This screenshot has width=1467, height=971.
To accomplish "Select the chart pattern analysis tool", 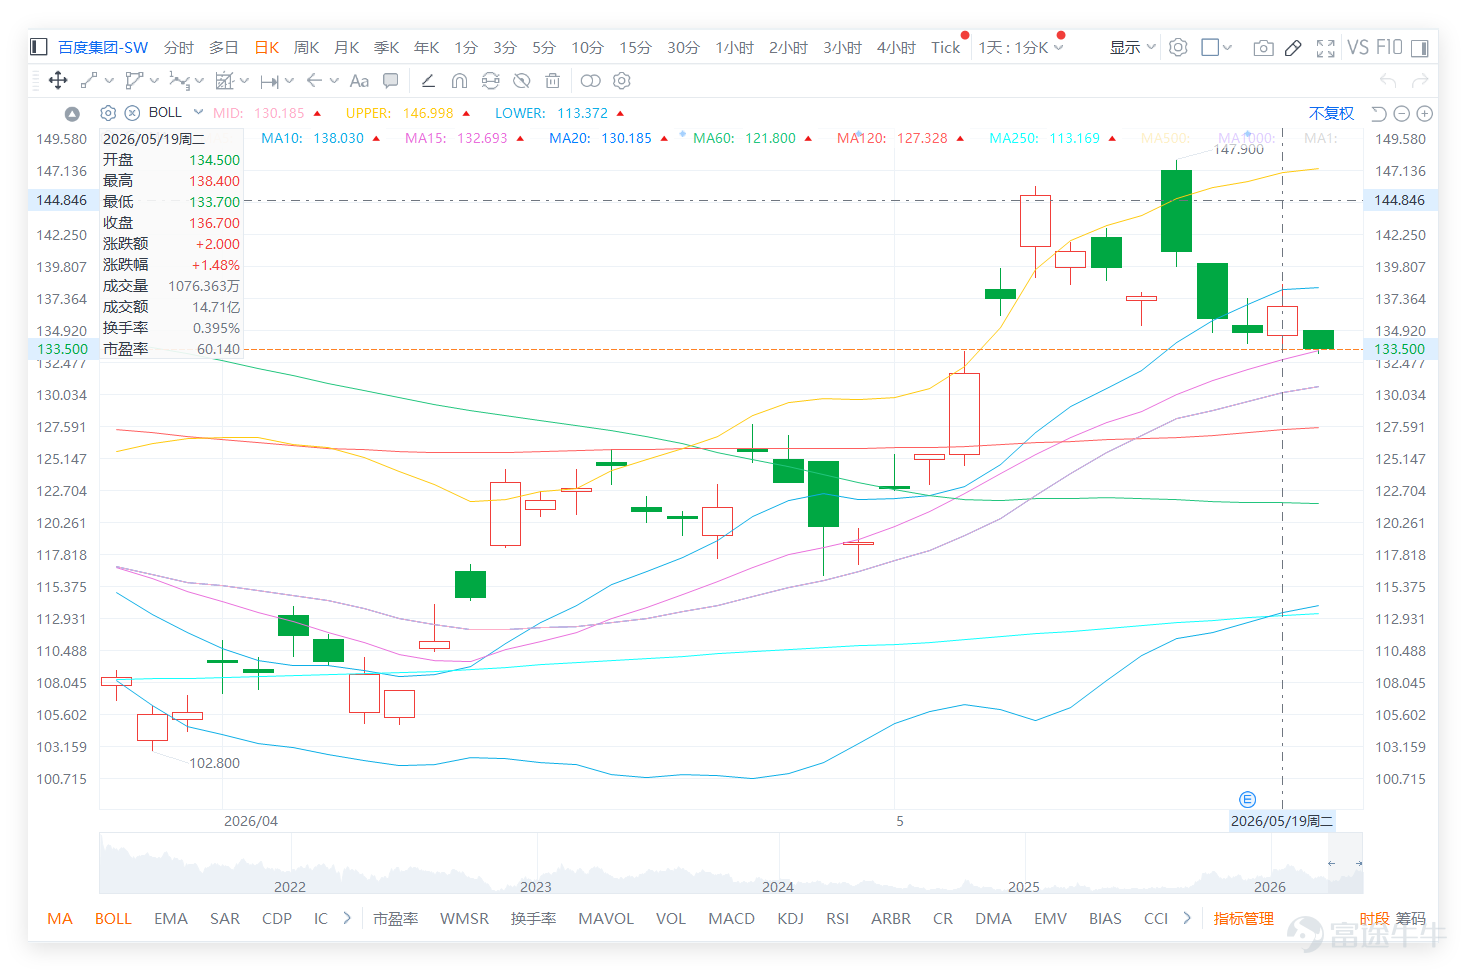I will (x=224, y=81).
